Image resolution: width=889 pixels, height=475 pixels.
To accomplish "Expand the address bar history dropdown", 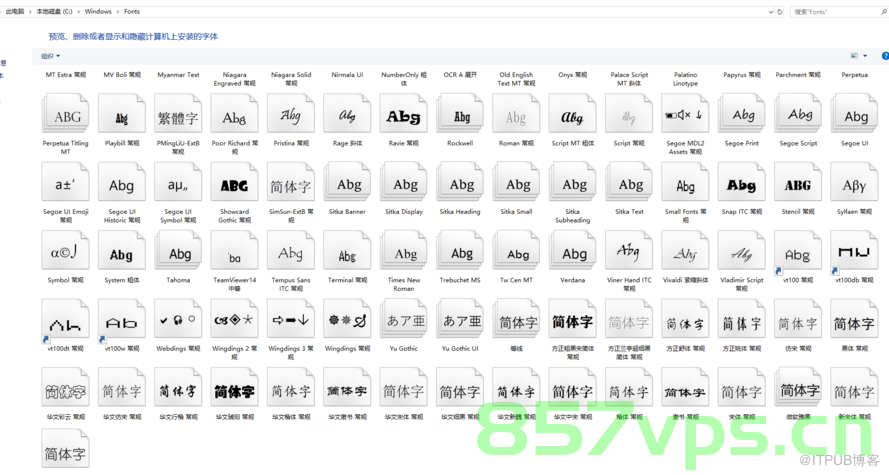I will coord(771,11).
